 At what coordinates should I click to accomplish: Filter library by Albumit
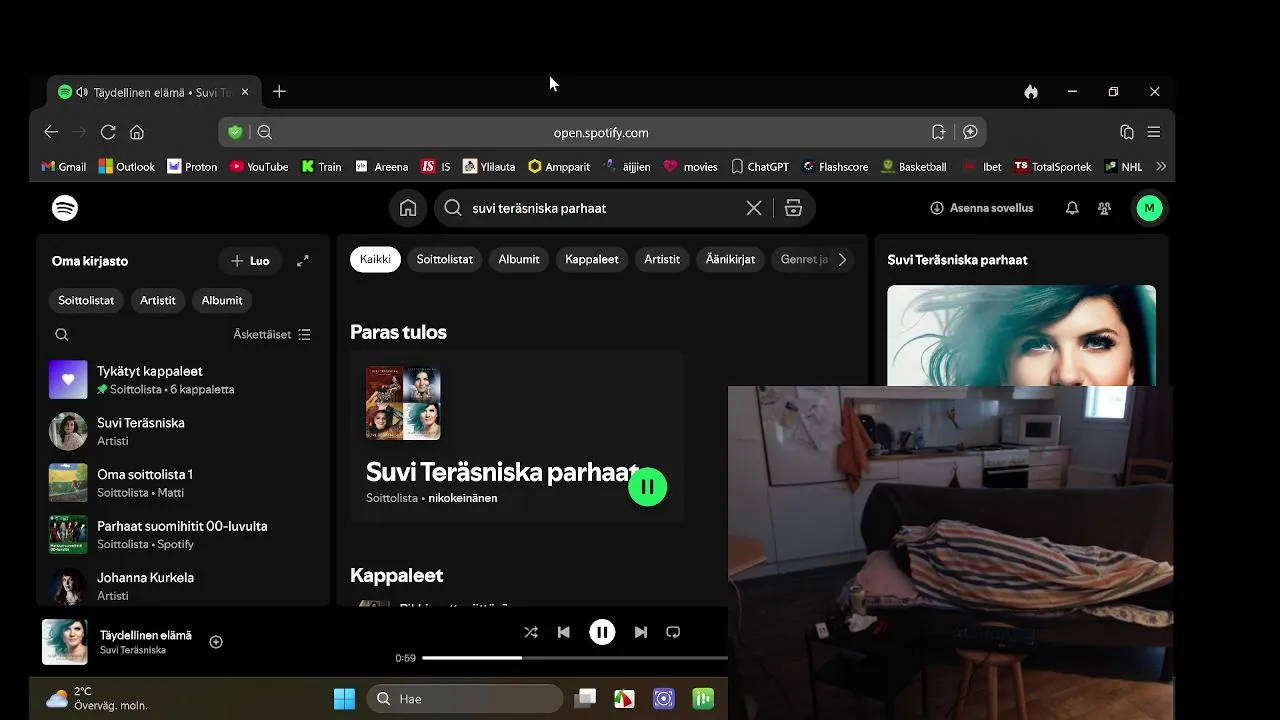point(222,300)
